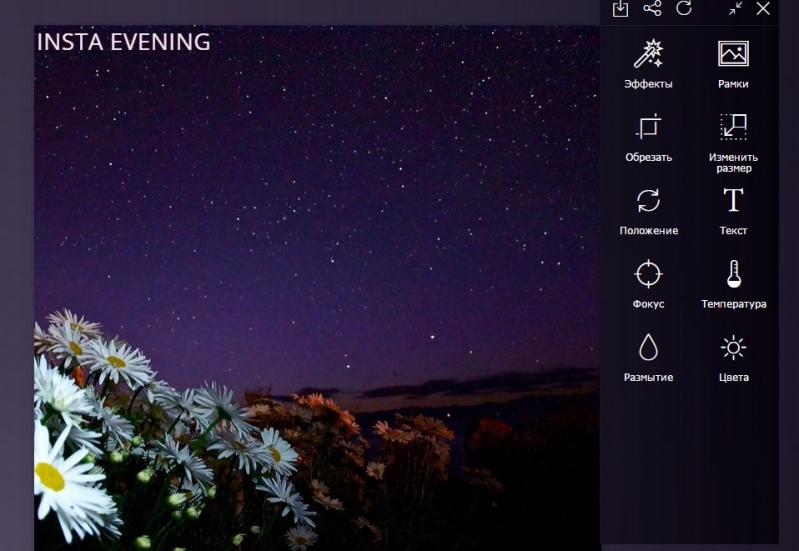Screen dimensions: 799x551
Task: Select the Размытие blur droplet tool
Action: [648, 358]
